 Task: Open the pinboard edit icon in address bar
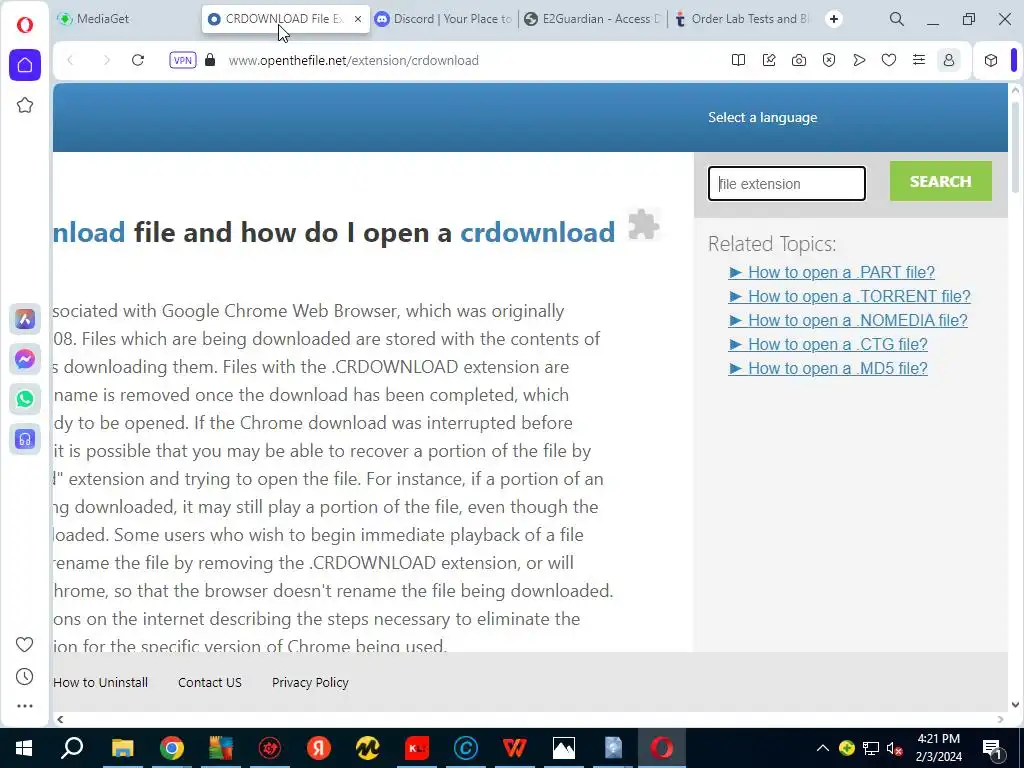coord(769,60)
